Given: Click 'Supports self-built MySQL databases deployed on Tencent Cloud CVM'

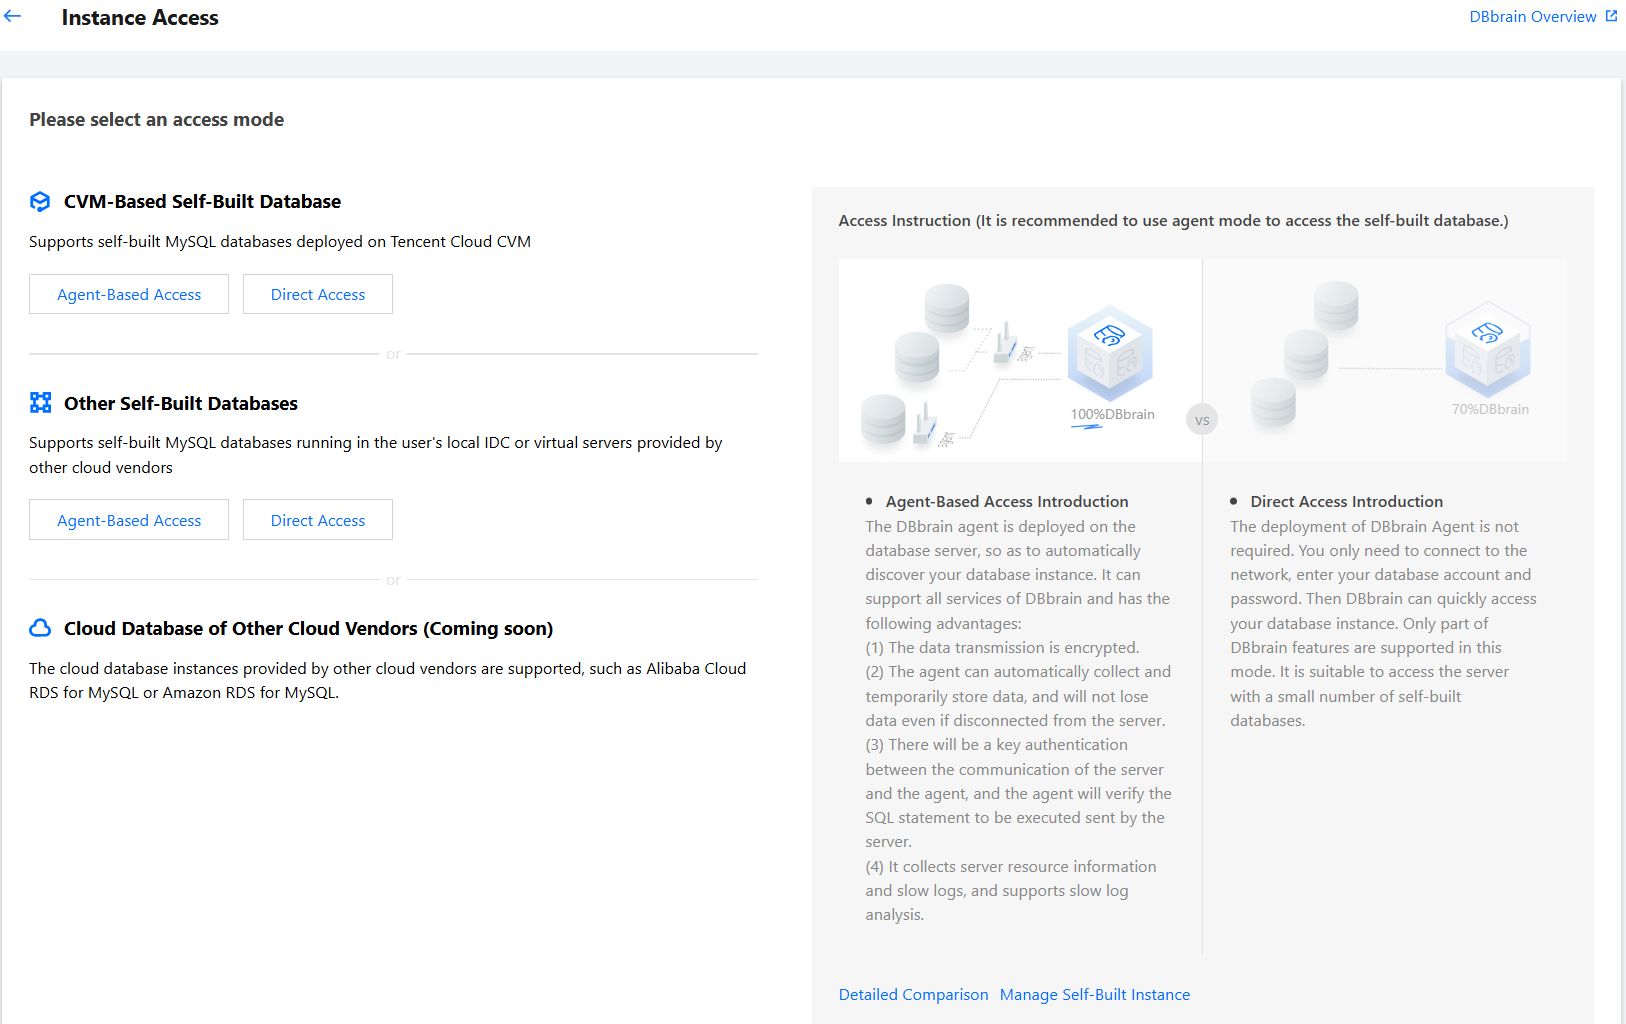Looking at the screenshot, I should point(280,241).
